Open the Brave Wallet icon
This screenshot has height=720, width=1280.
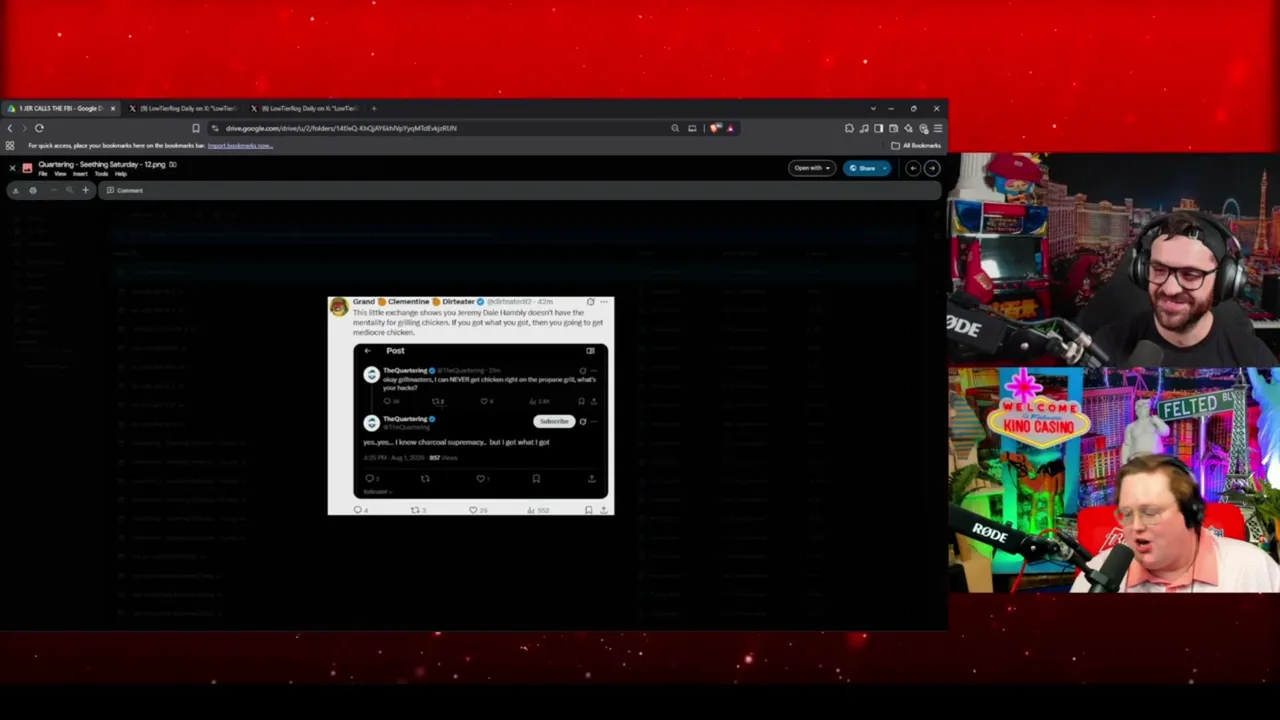[893, 128]
